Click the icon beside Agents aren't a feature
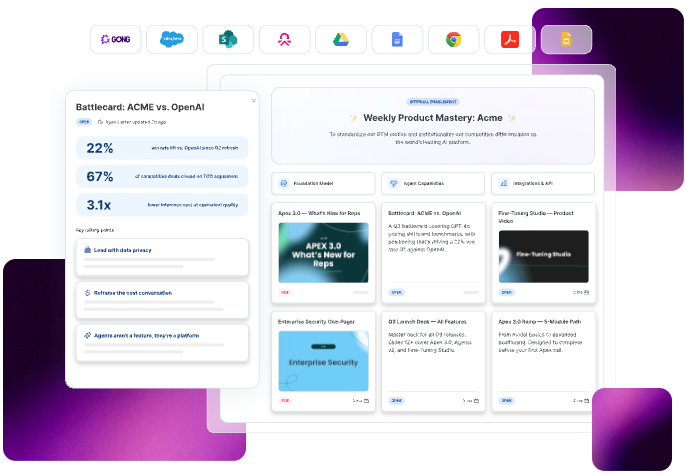 [87, 335]
